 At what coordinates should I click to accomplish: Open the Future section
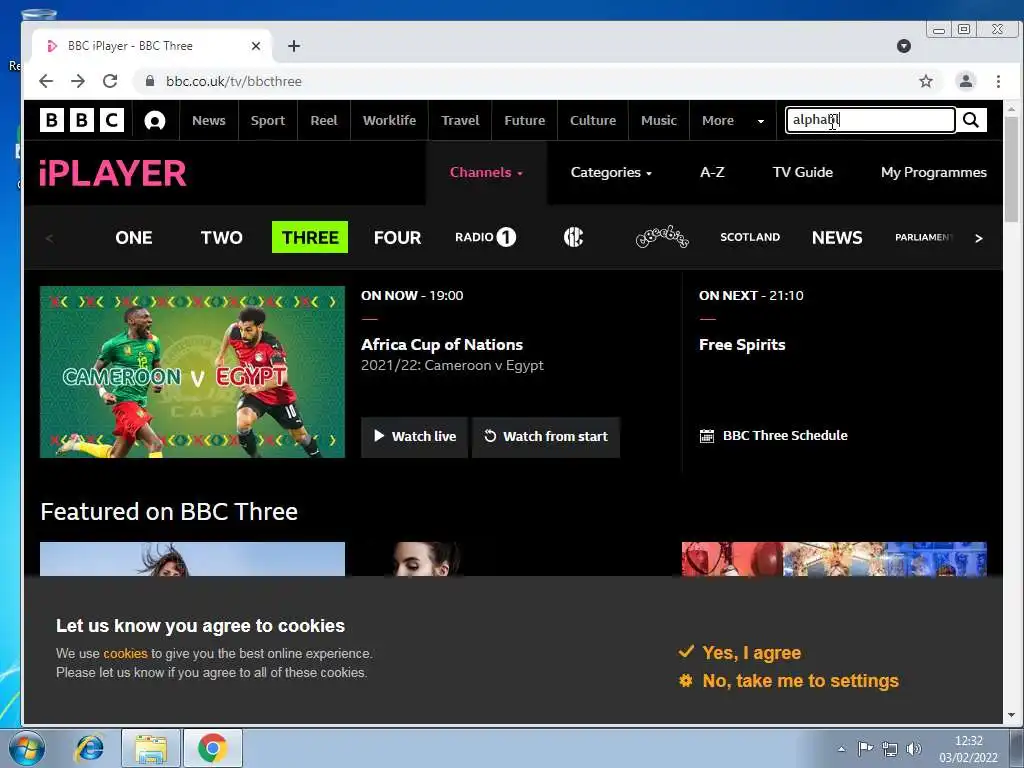[x=524, y=120]
